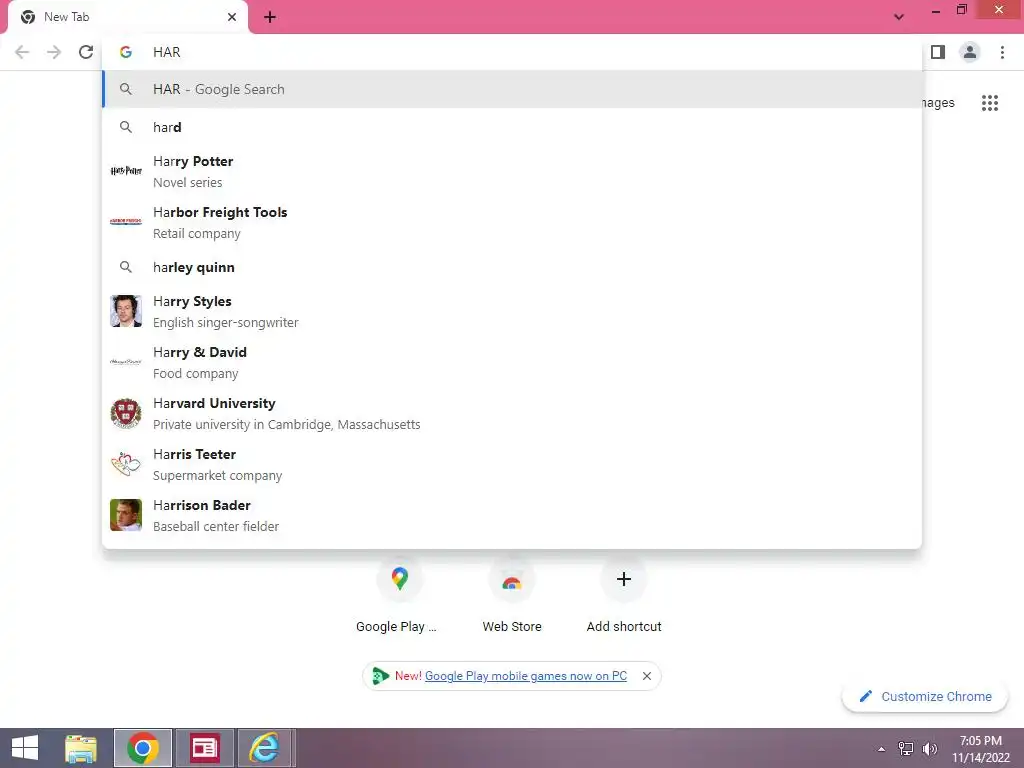Viewport: 1024px width, 768px height.
Task: Click the address bar containing HAR
Action: (513, 52)
